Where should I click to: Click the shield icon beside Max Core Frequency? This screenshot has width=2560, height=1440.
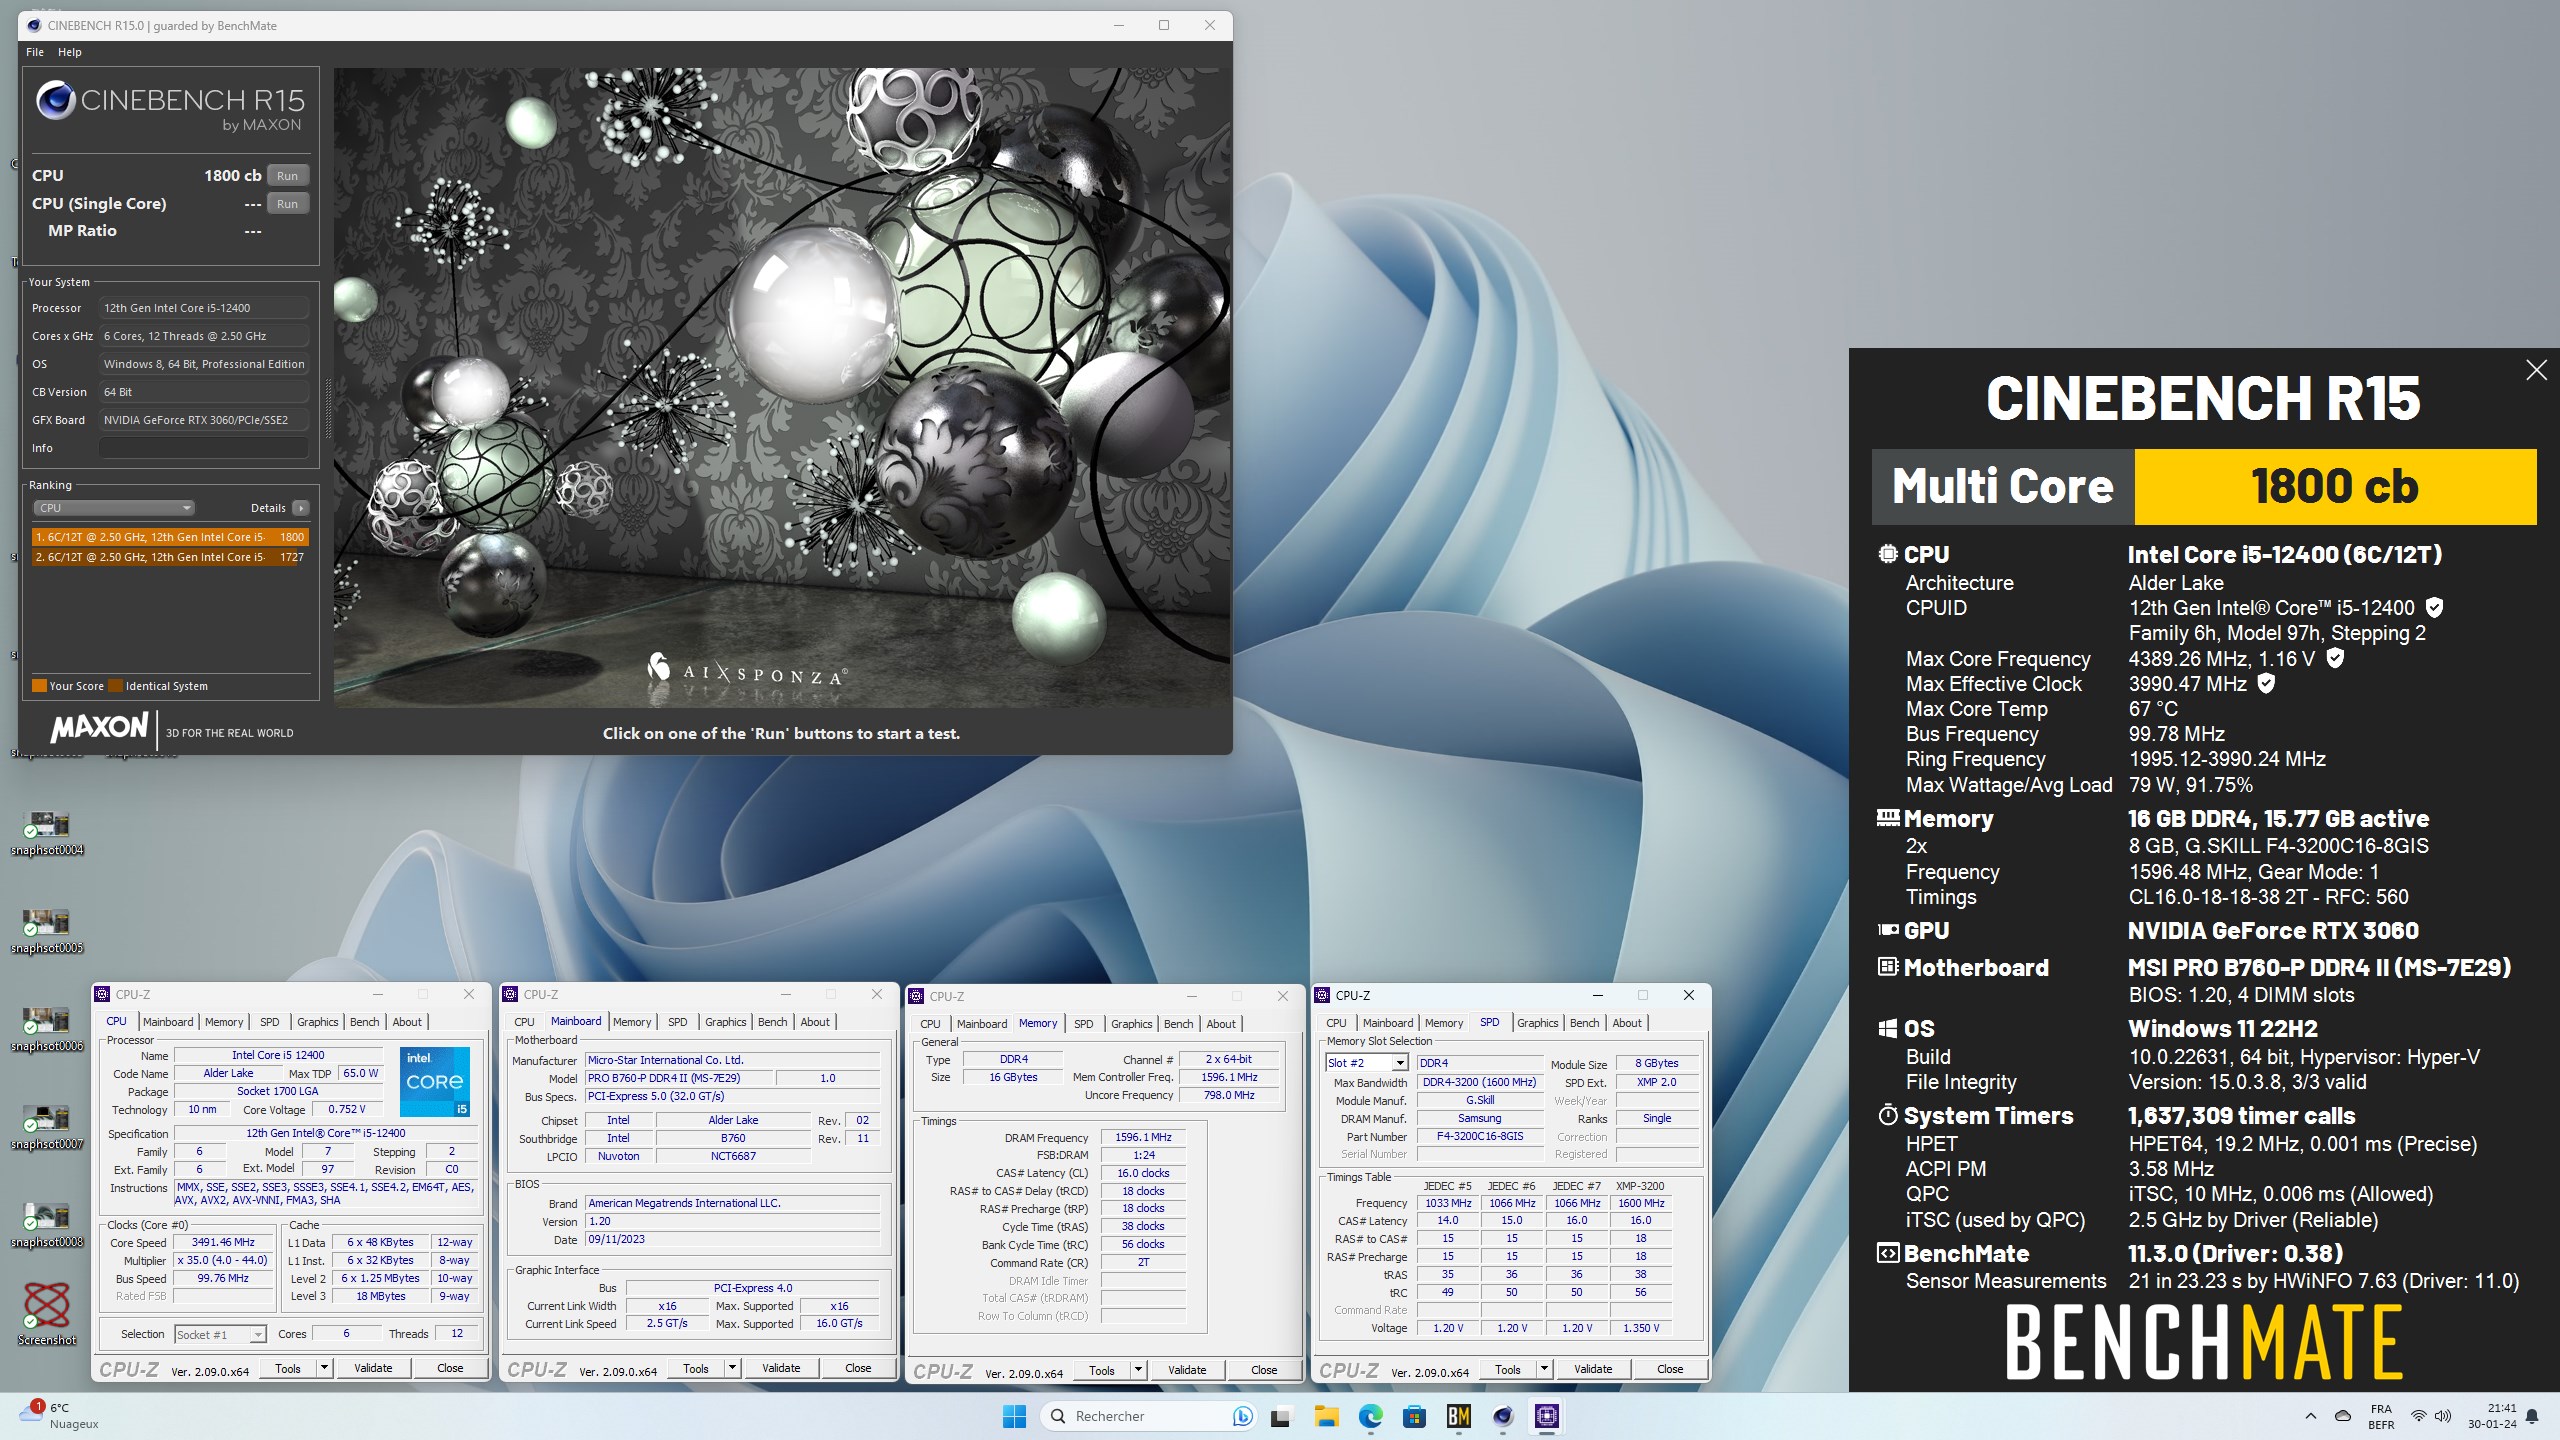click(x=2335, y=658)
